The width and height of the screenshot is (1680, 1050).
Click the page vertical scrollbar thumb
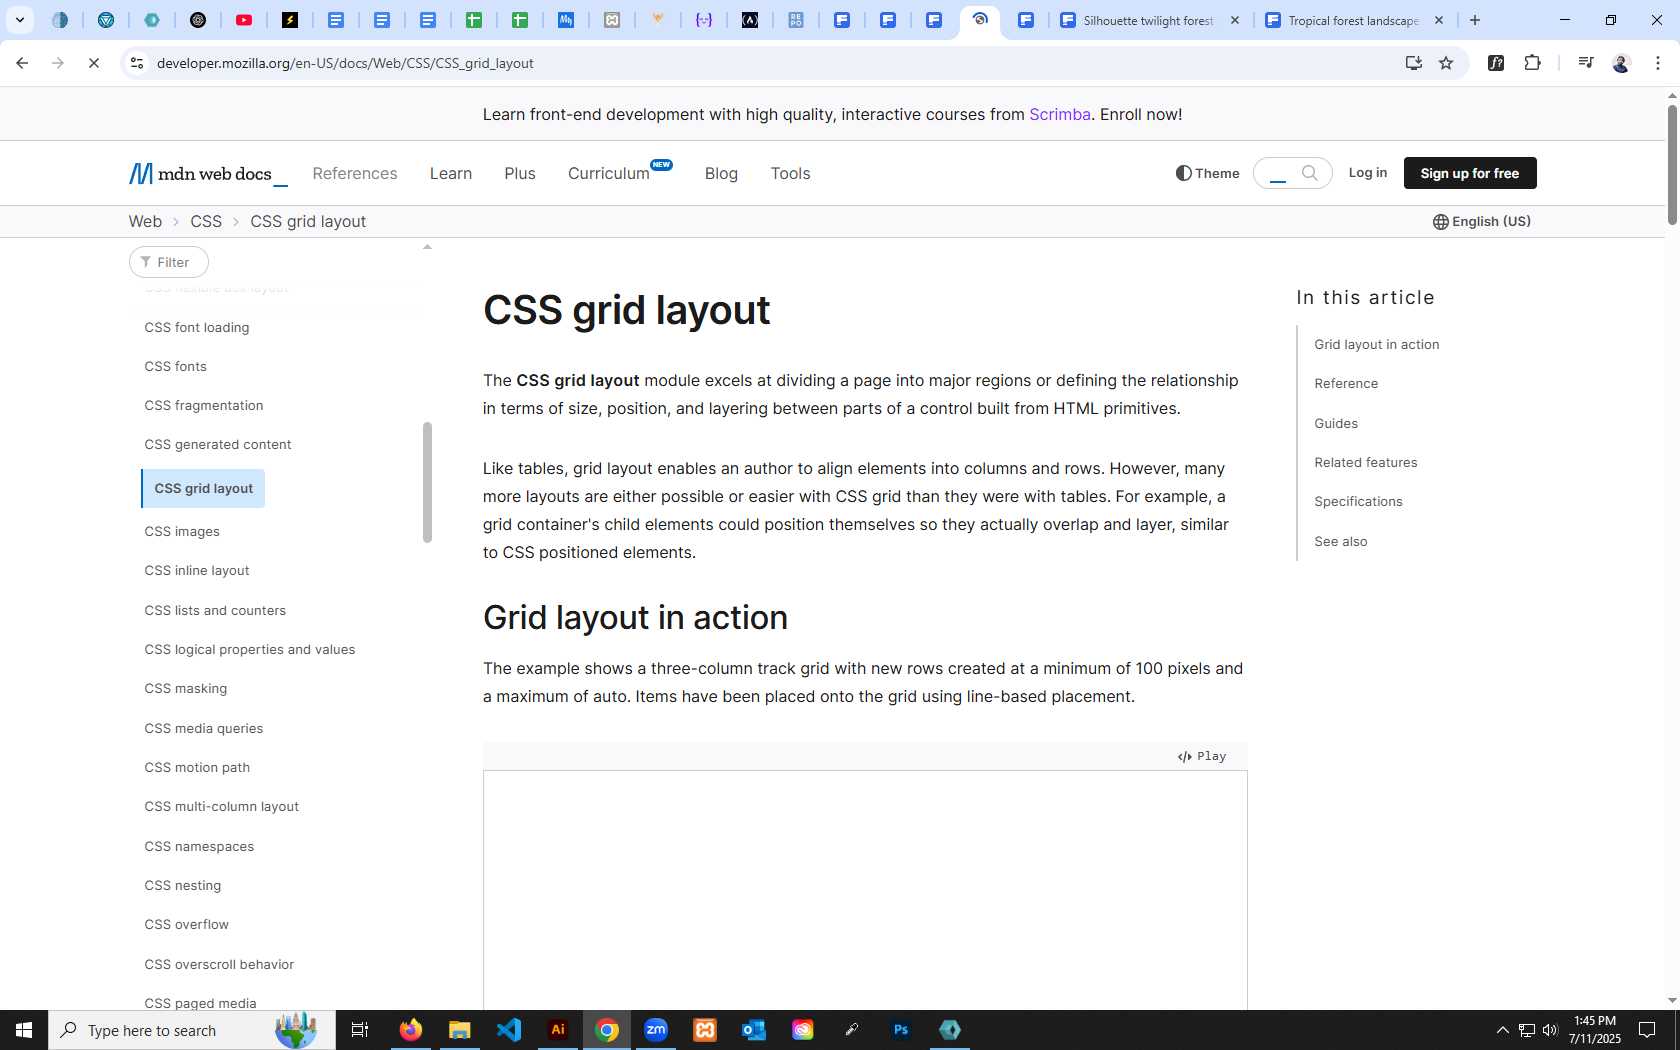[1672, 164]
